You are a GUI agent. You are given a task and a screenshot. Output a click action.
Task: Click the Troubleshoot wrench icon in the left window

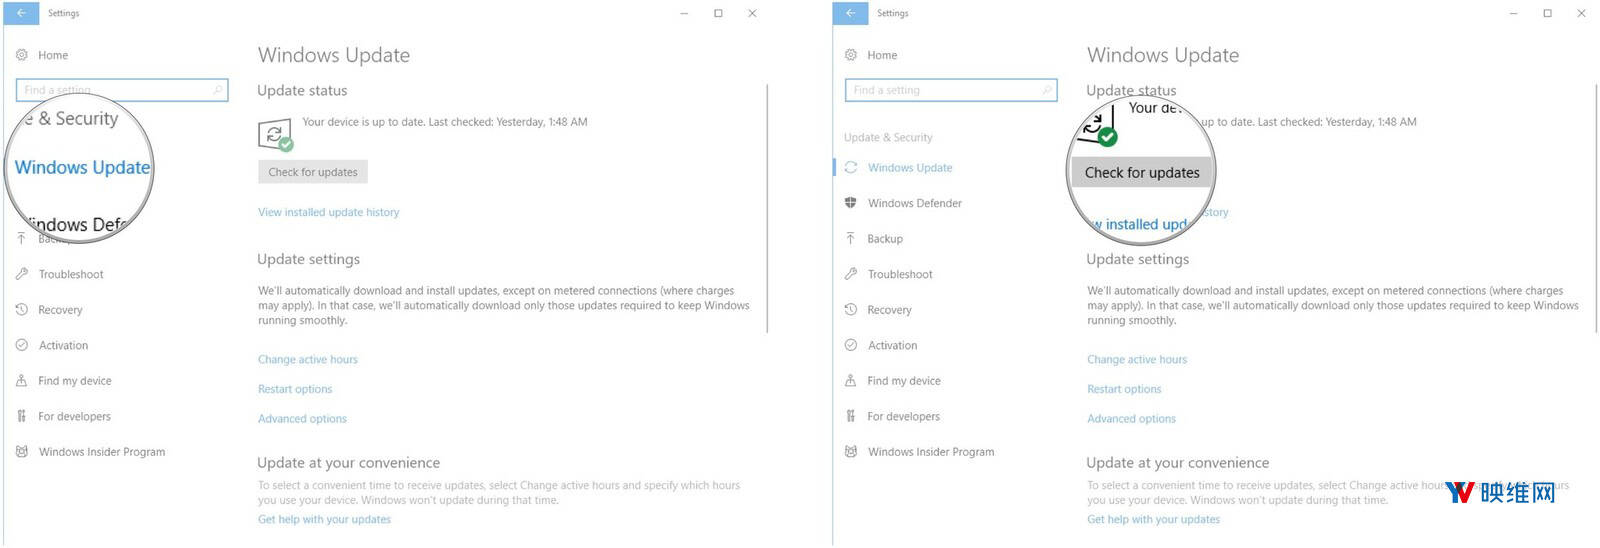click(22, 274)
